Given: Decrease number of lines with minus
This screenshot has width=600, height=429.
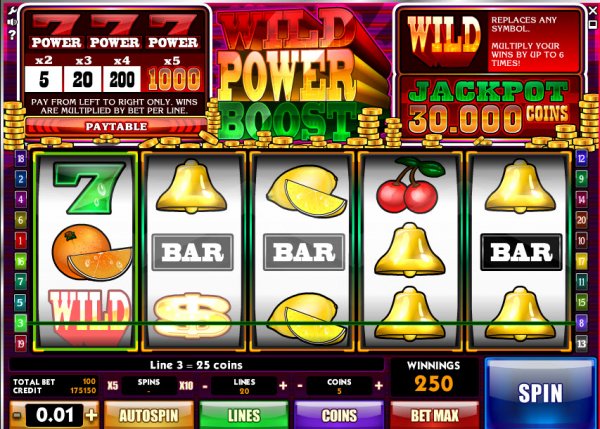Looking at the screenshot, I should click(205, 386).
